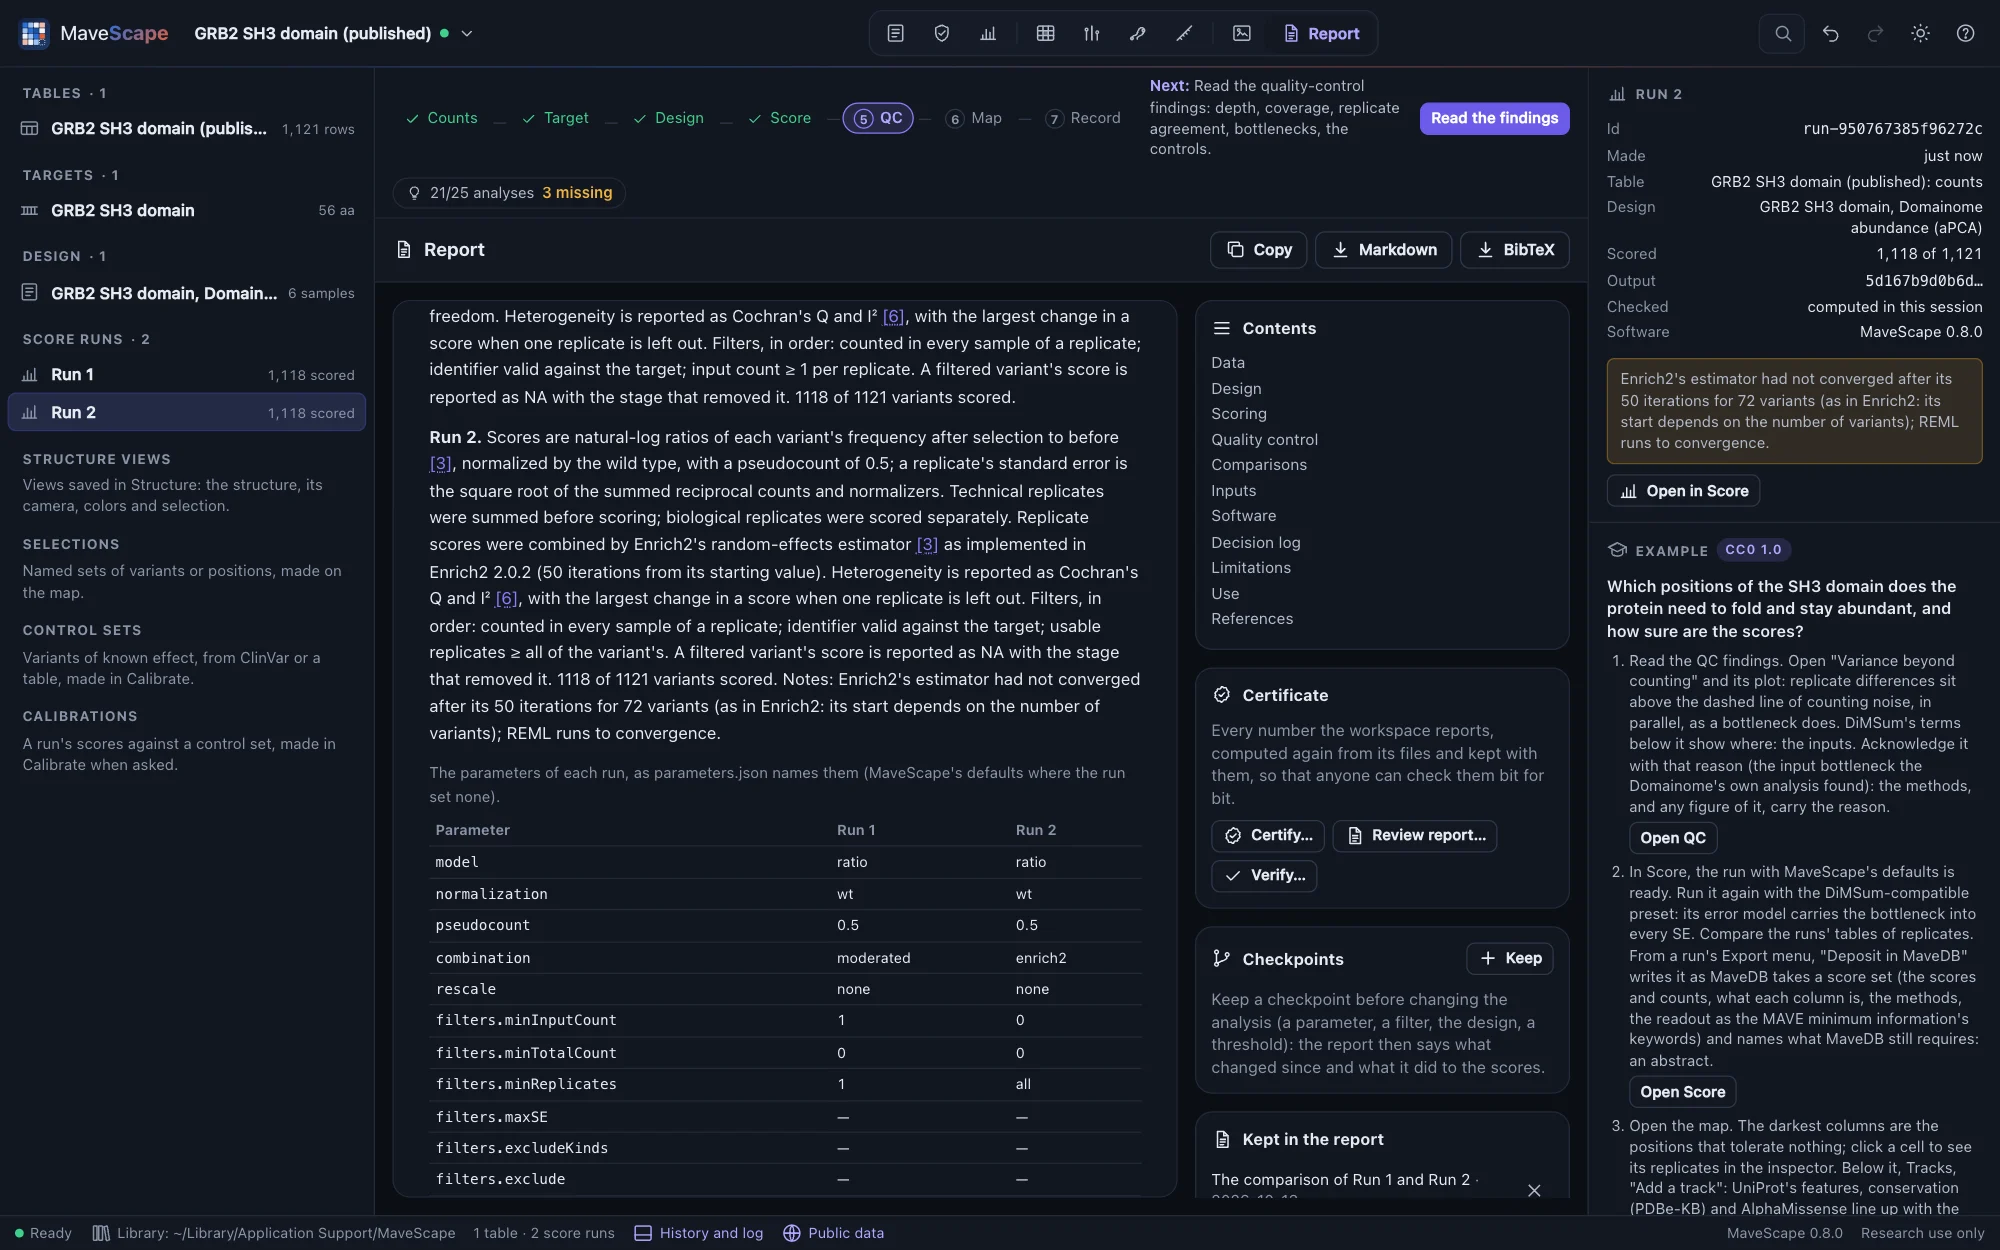Open the GRB2 SH3 domain target row
2000x1250 pixels.
click(187, 210)
